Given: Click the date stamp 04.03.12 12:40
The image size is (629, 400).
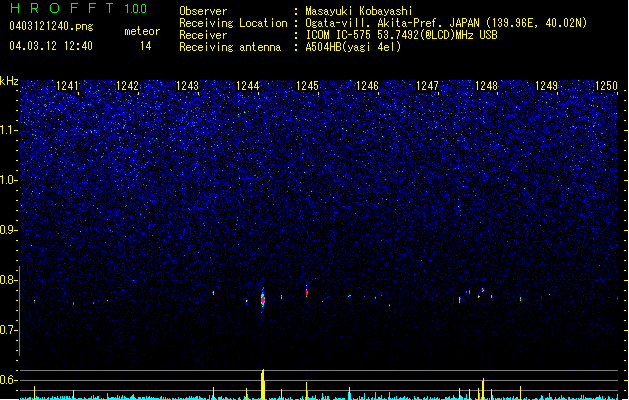Looking at the screenshot, I should tap(51, 46).
